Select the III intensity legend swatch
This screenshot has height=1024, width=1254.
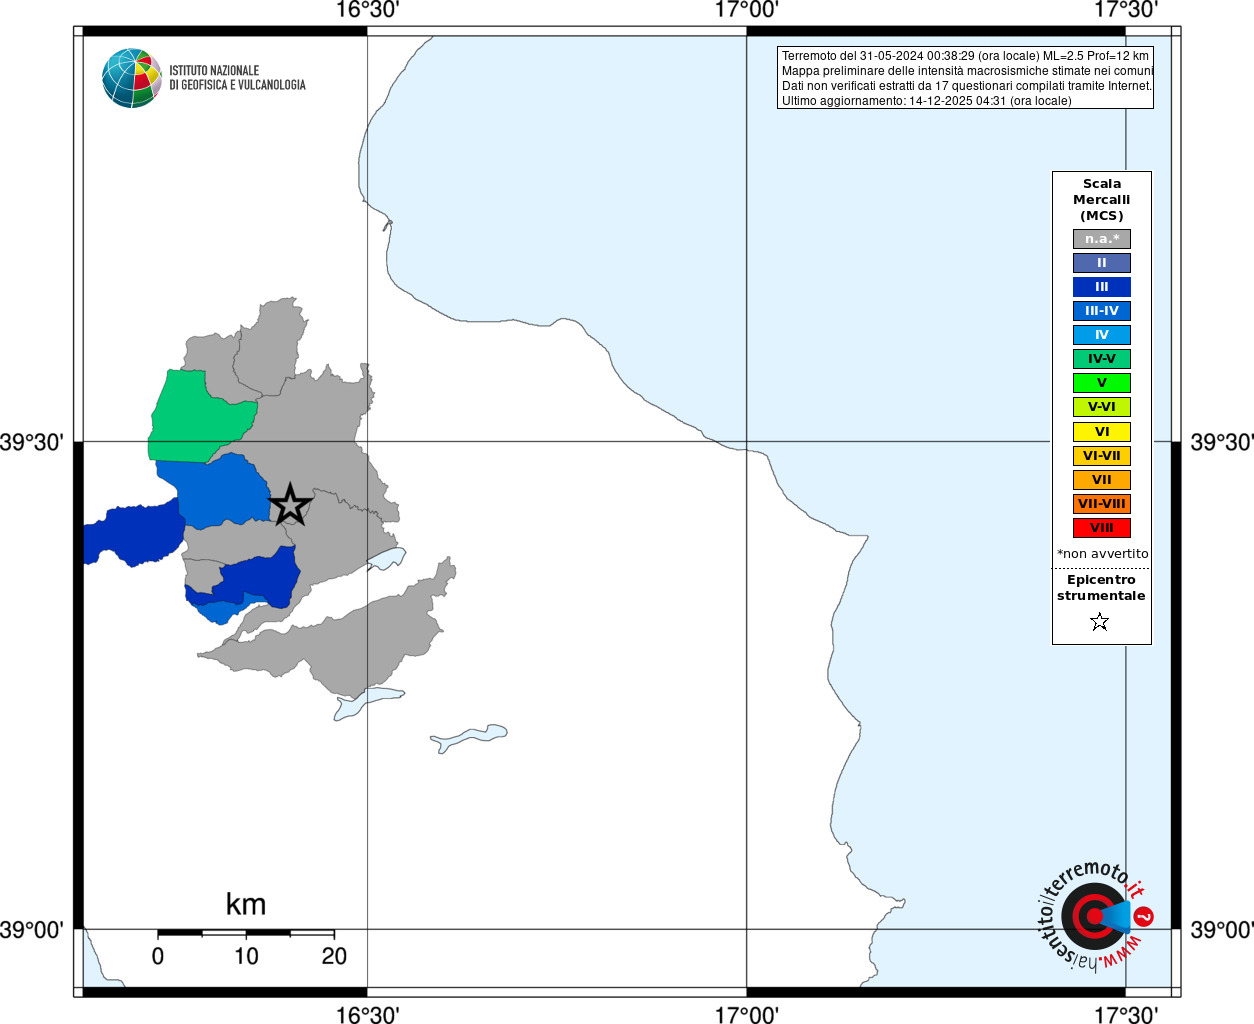click(1102, 287)
